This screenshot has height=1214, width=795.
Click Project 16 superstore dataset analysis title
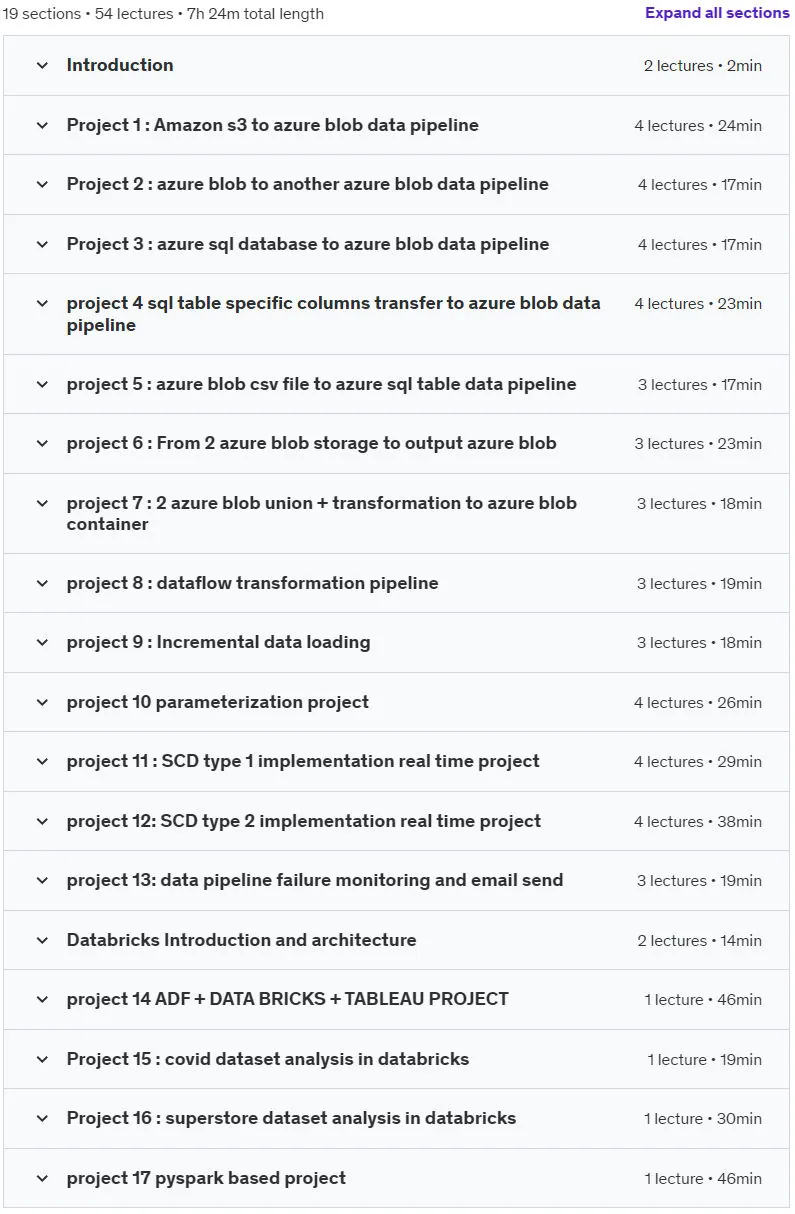point(292,1118)
